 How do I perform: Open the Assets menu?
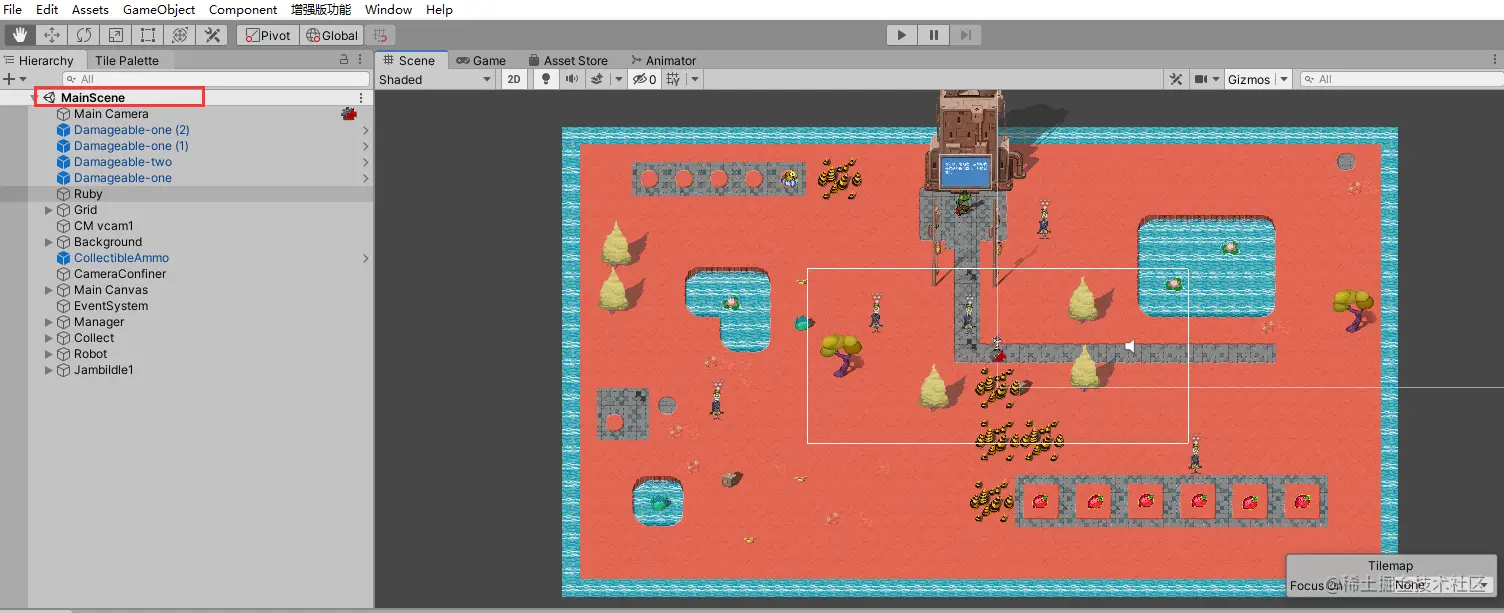click(x=90, y=9)
